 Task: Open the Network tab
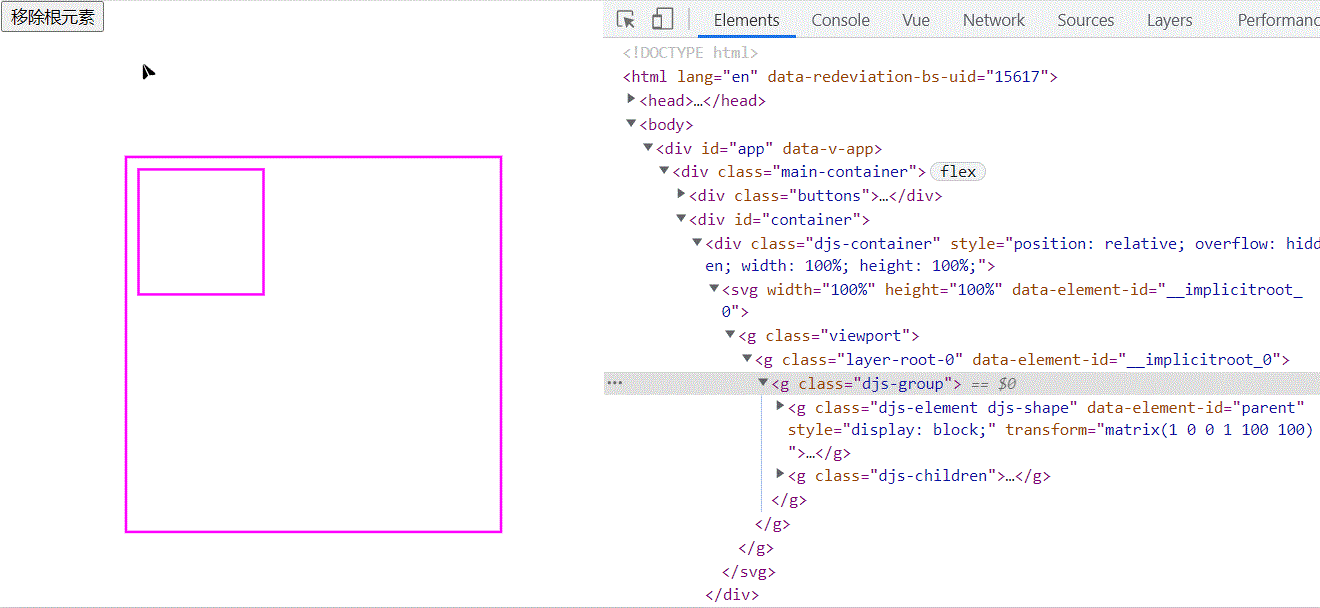pos(993,19)
